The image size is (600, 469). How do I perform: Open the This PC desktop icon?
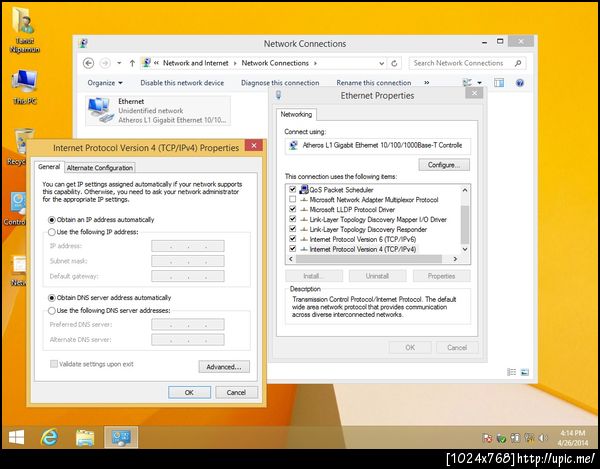[24, 86]
